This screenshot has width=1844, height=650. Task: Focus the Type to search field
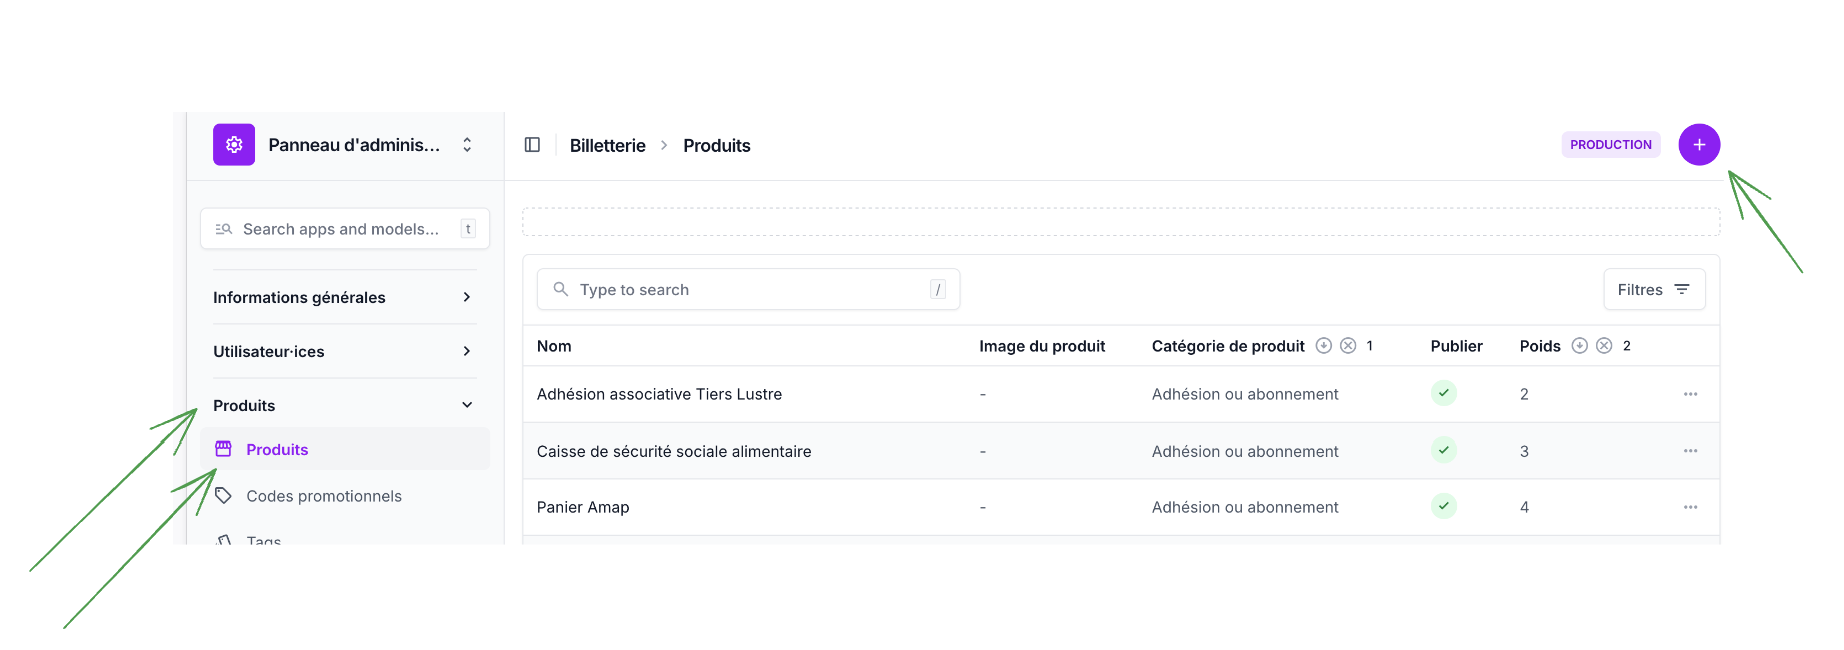[748, 290]
